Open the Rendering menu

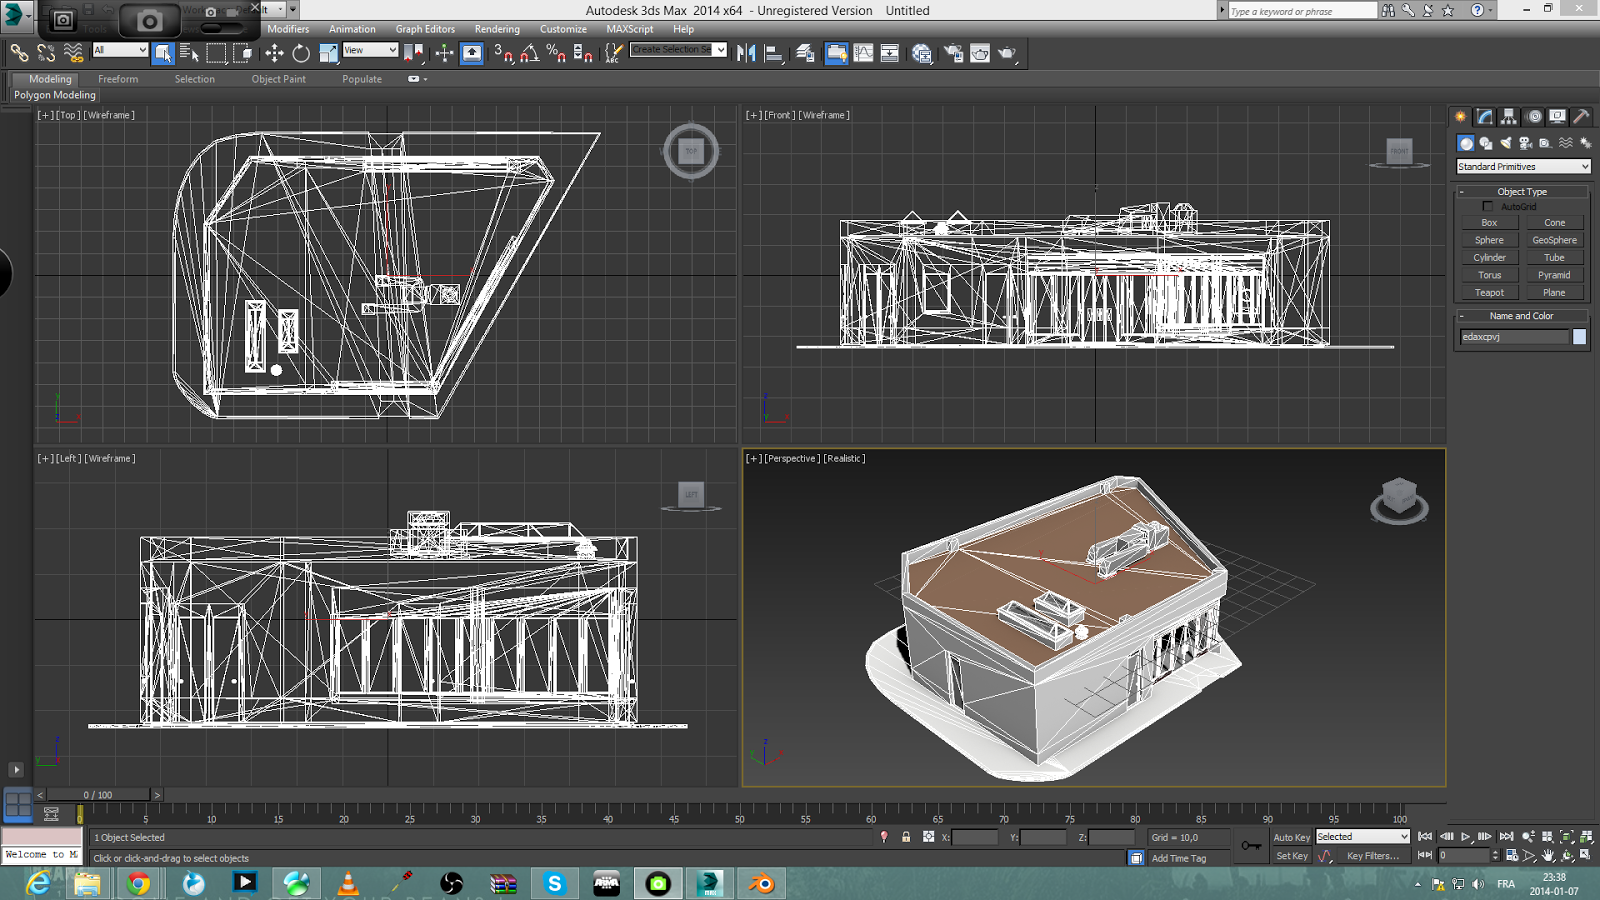497,29
